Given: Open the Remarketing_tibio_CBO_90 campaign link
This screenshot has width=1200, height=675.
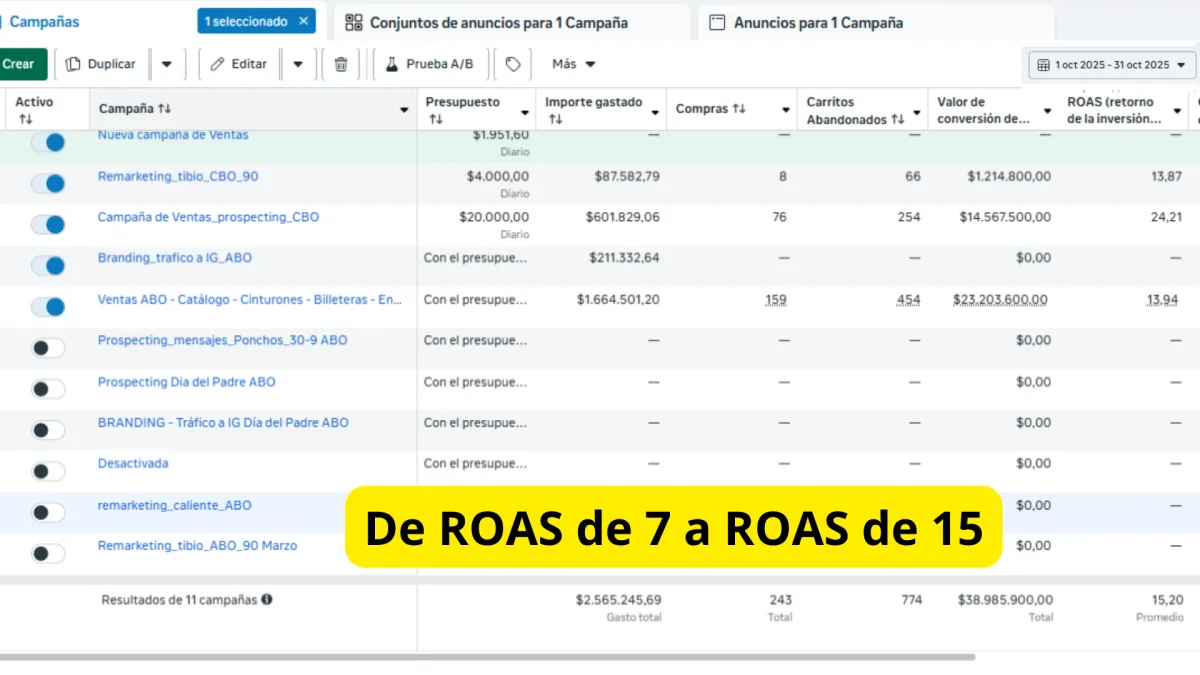Looking at the screenshot, I should [x=178, y=176].
